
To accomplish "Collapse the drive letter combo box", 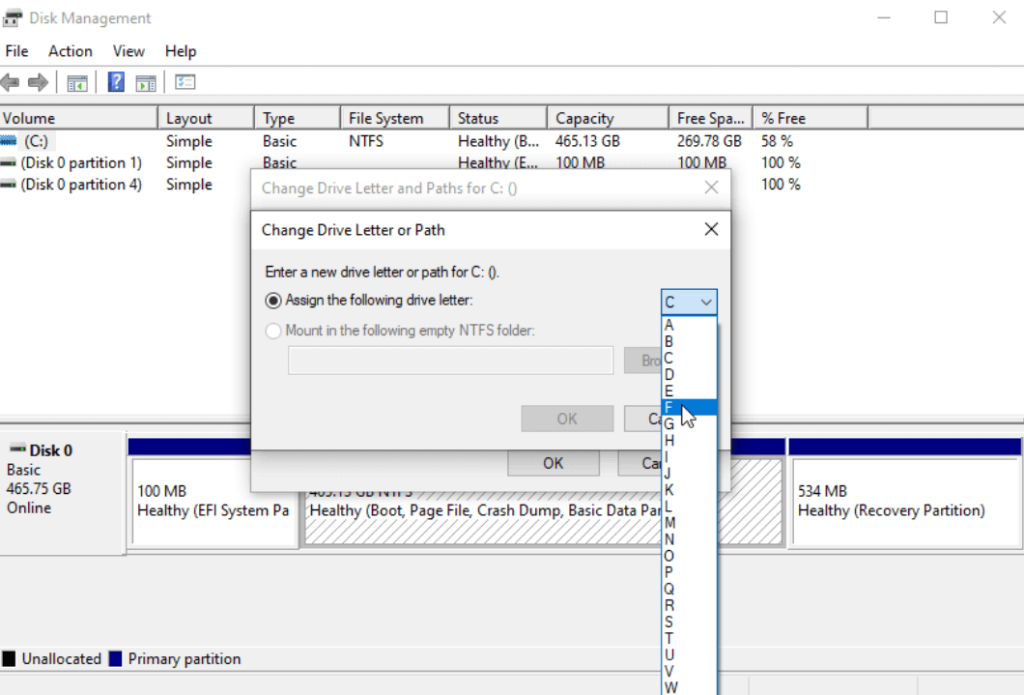I will (689, 302).
